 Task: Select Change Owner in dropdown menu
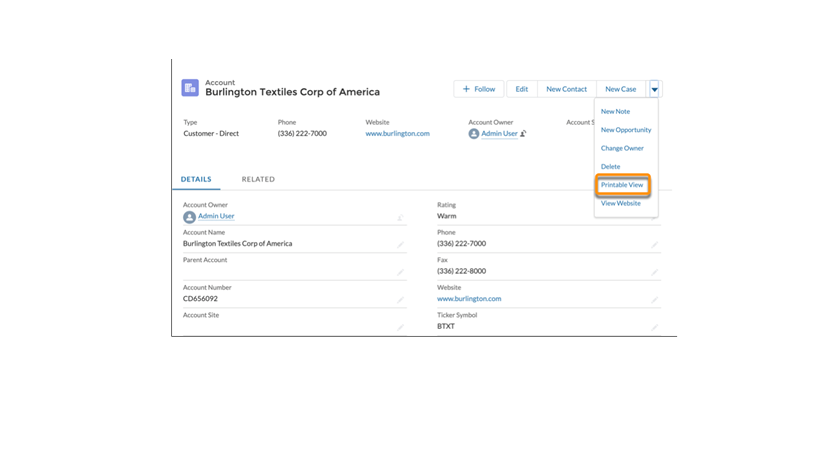point(622,148)
